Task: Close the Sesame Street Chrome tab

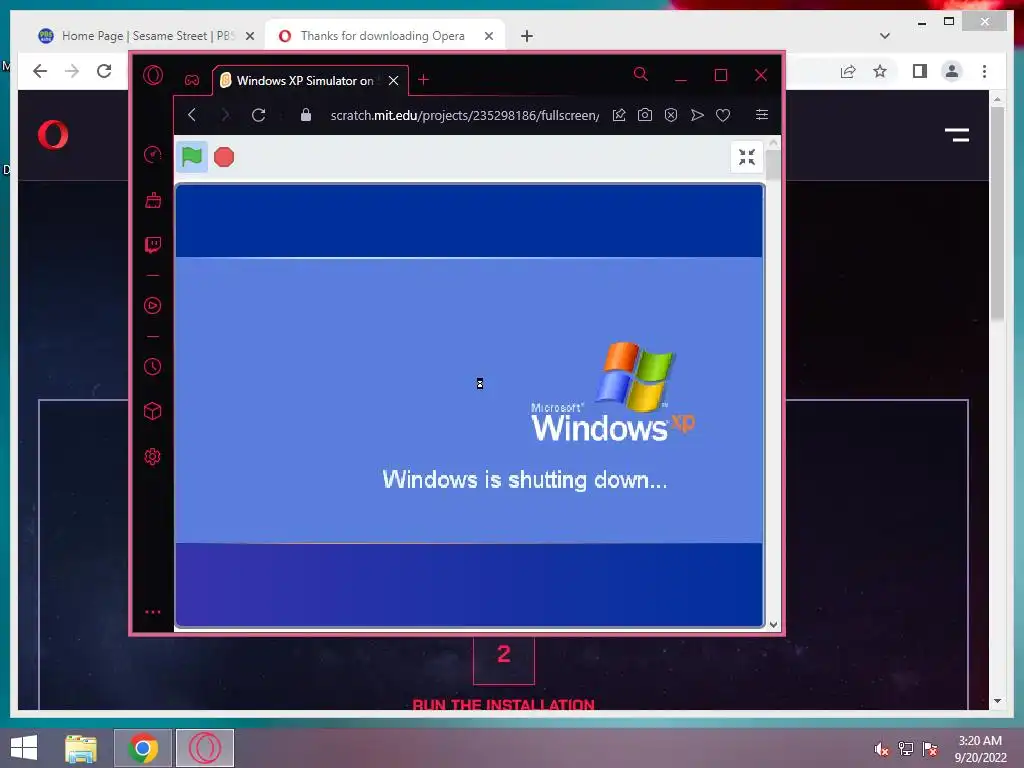Action: pyautogui.click(x=249, y=36)
